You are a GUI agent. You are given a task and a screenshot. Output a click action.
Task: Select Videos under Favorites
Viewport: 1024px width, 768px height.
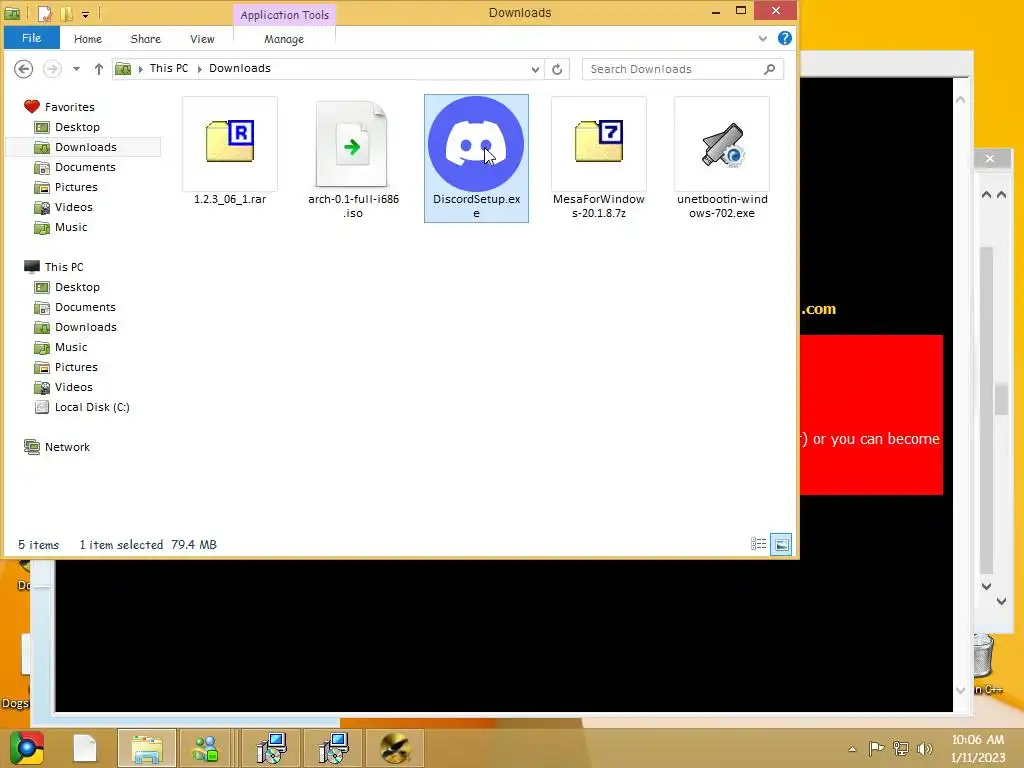[73, 207]
